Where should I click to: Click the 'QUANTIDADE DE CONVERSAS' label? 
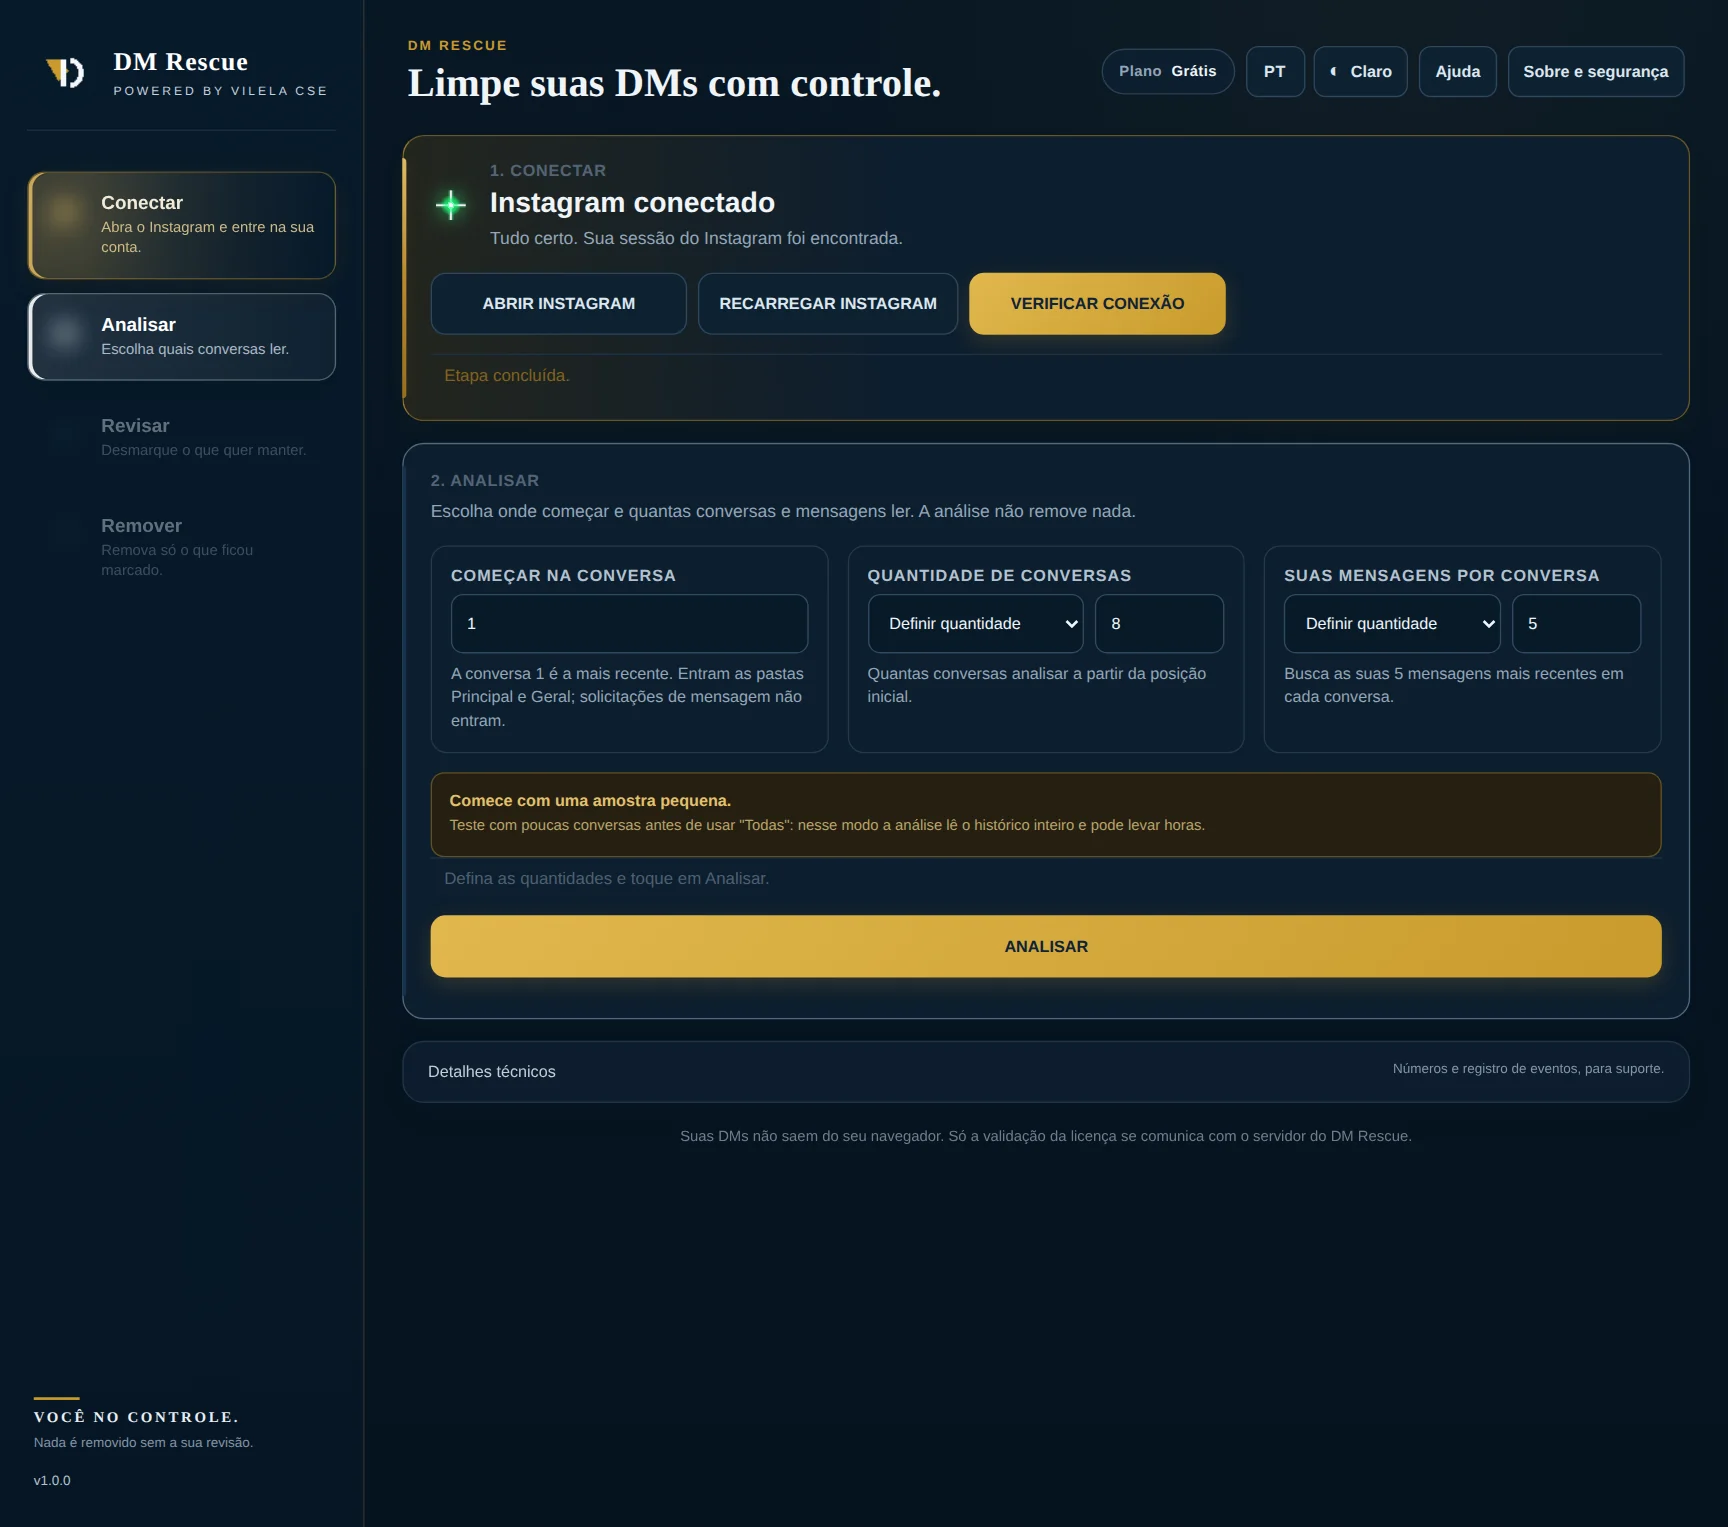pyautogui.click(x=999, y=576)
